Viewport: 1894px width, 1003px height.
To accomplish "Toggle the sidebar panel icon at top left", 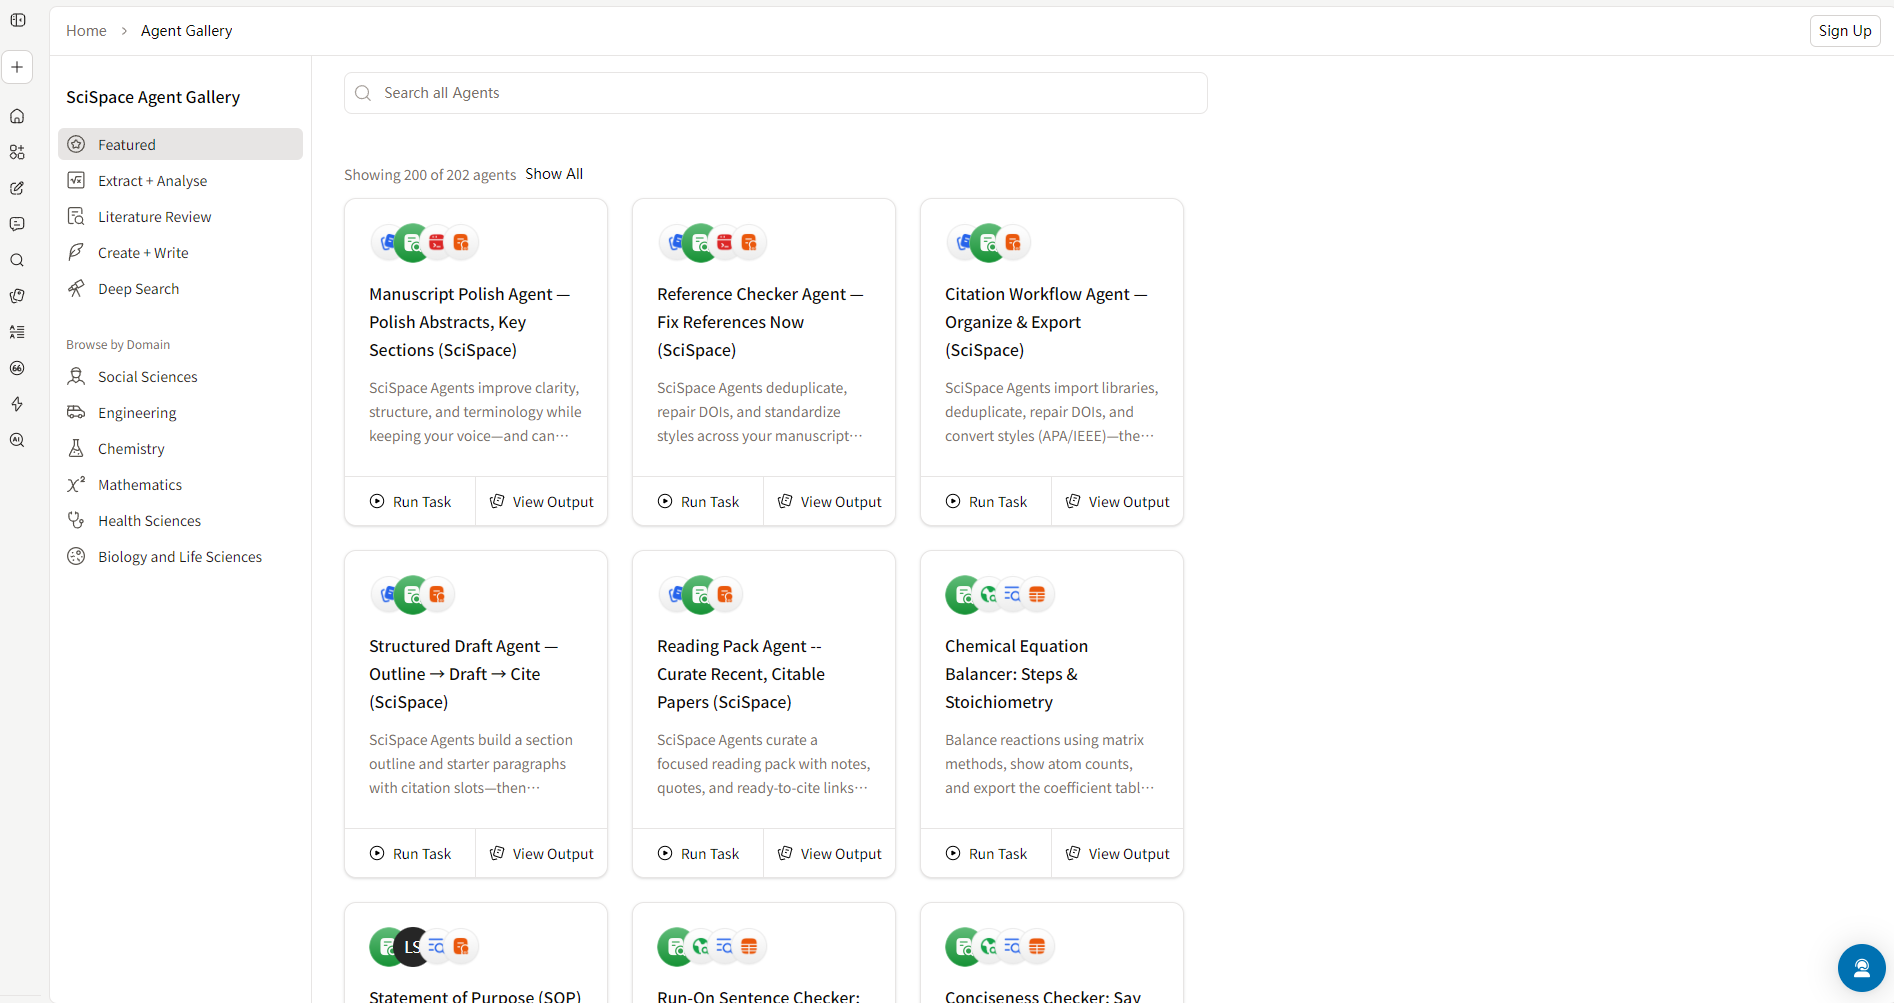I will point(18,20).
